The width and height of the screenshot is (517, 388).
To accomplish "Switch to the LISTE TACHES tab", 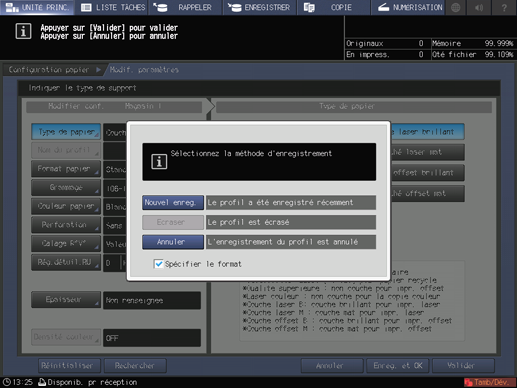I will pyautogui.click(x=113, y=7).
